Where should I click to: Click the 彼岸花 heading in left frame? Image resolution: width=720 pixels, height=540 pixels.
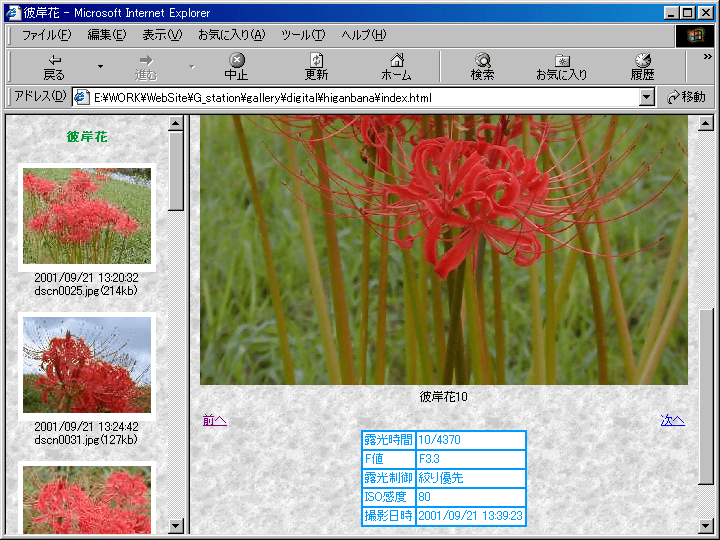click(87, 136)
